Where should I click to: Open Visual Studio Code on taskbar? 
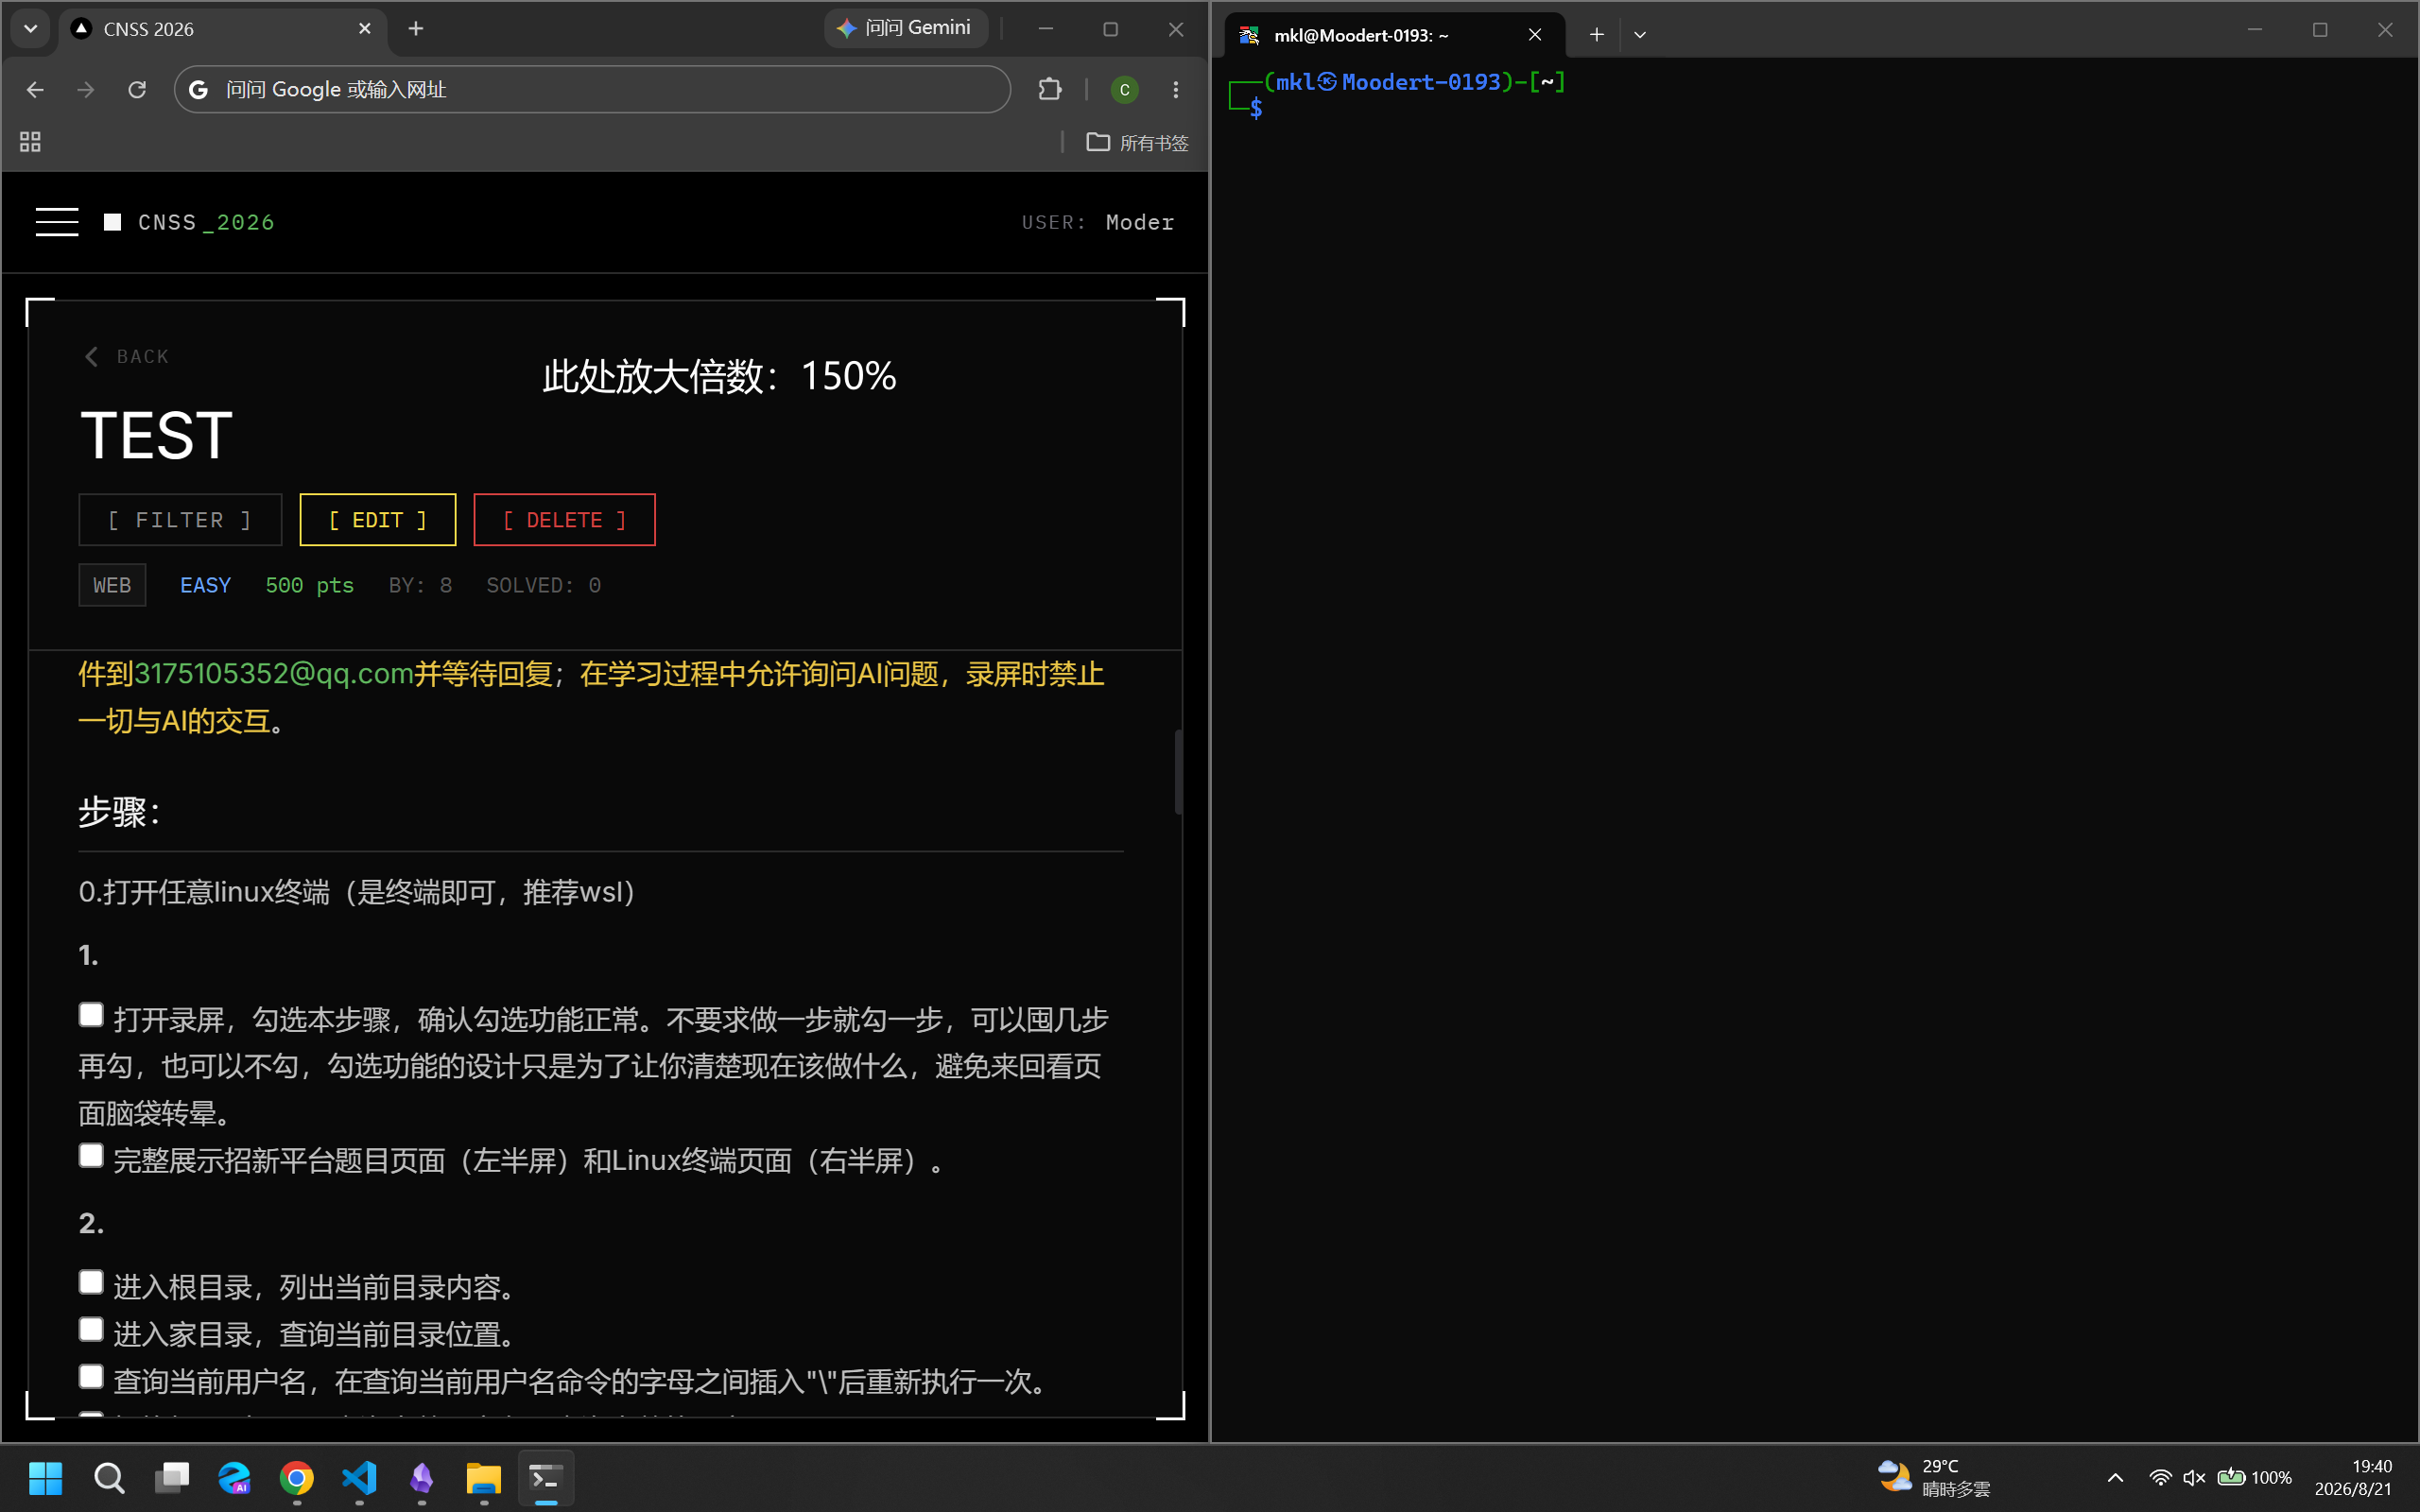(x=359, y=1478)
